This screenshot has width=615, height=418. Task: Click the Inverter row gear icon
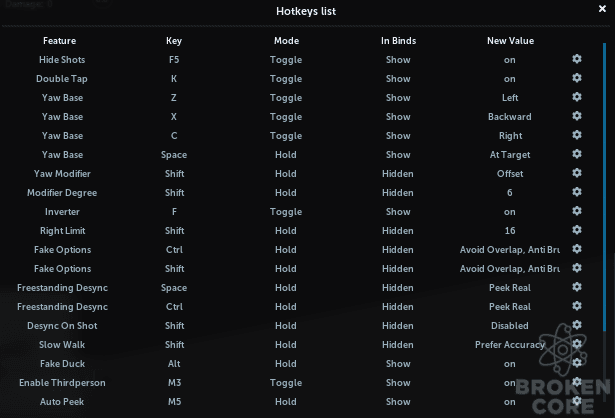(x=577, y=211)
